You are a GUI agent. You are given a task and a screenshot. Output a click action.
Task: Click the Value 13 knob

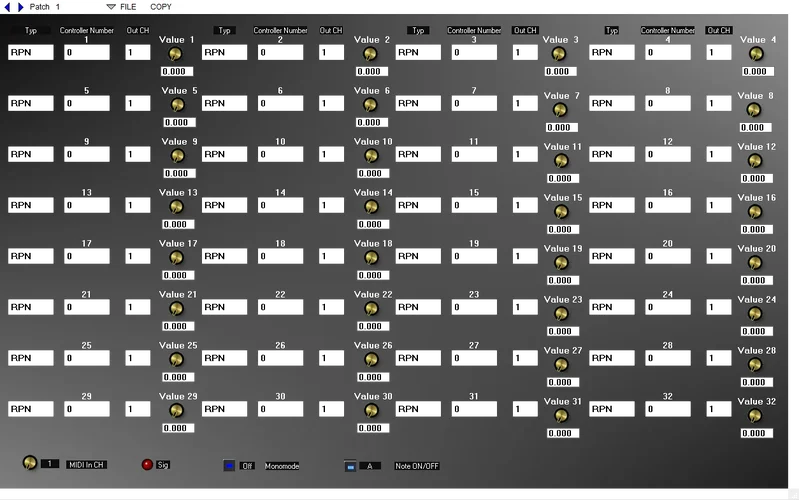(176, 206)
